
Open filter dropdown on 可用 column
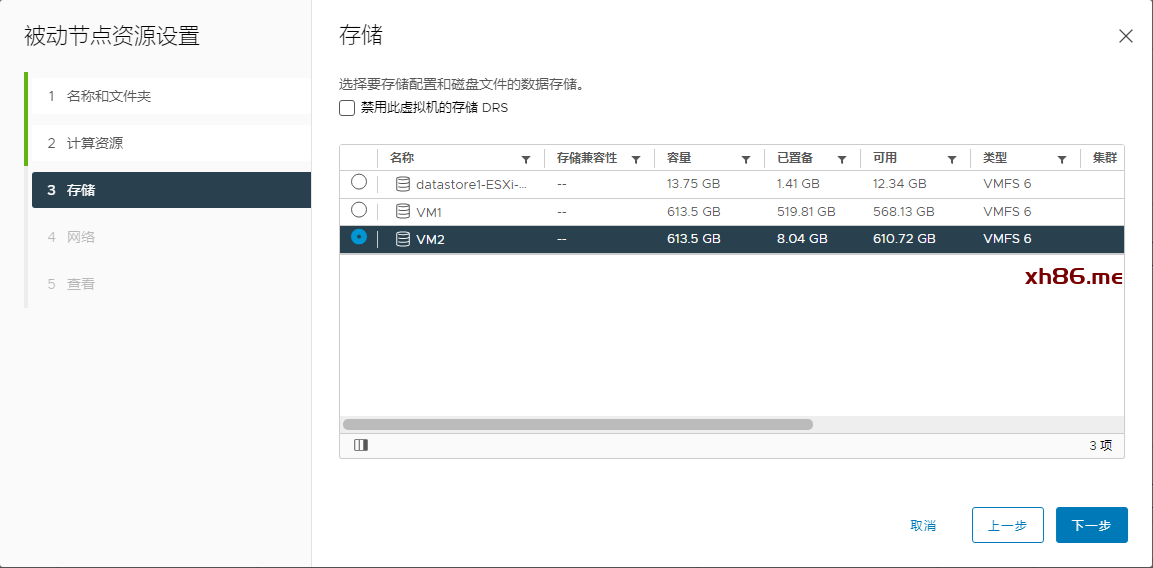952,159
